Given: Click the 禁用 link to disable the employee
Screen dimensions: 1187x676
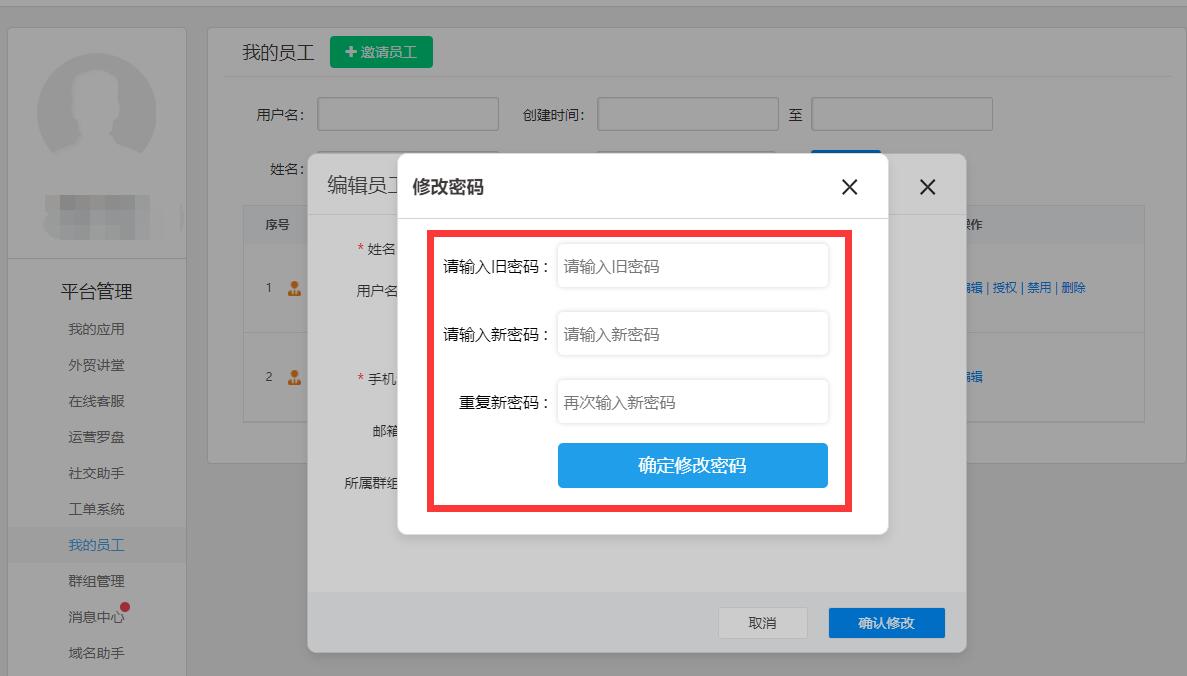Looking at the screenshot, I should click(x=1041, y=287).
